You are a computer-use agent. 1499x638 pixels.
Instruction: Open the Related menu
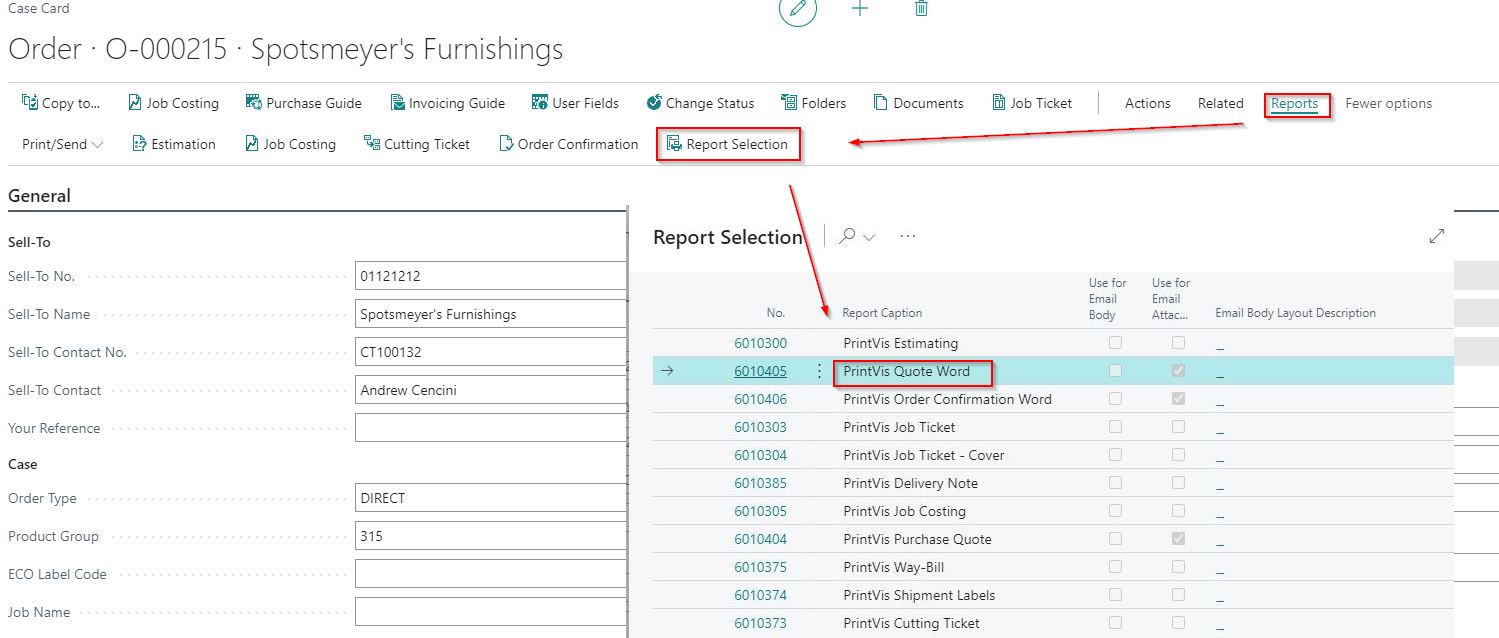1220,103
